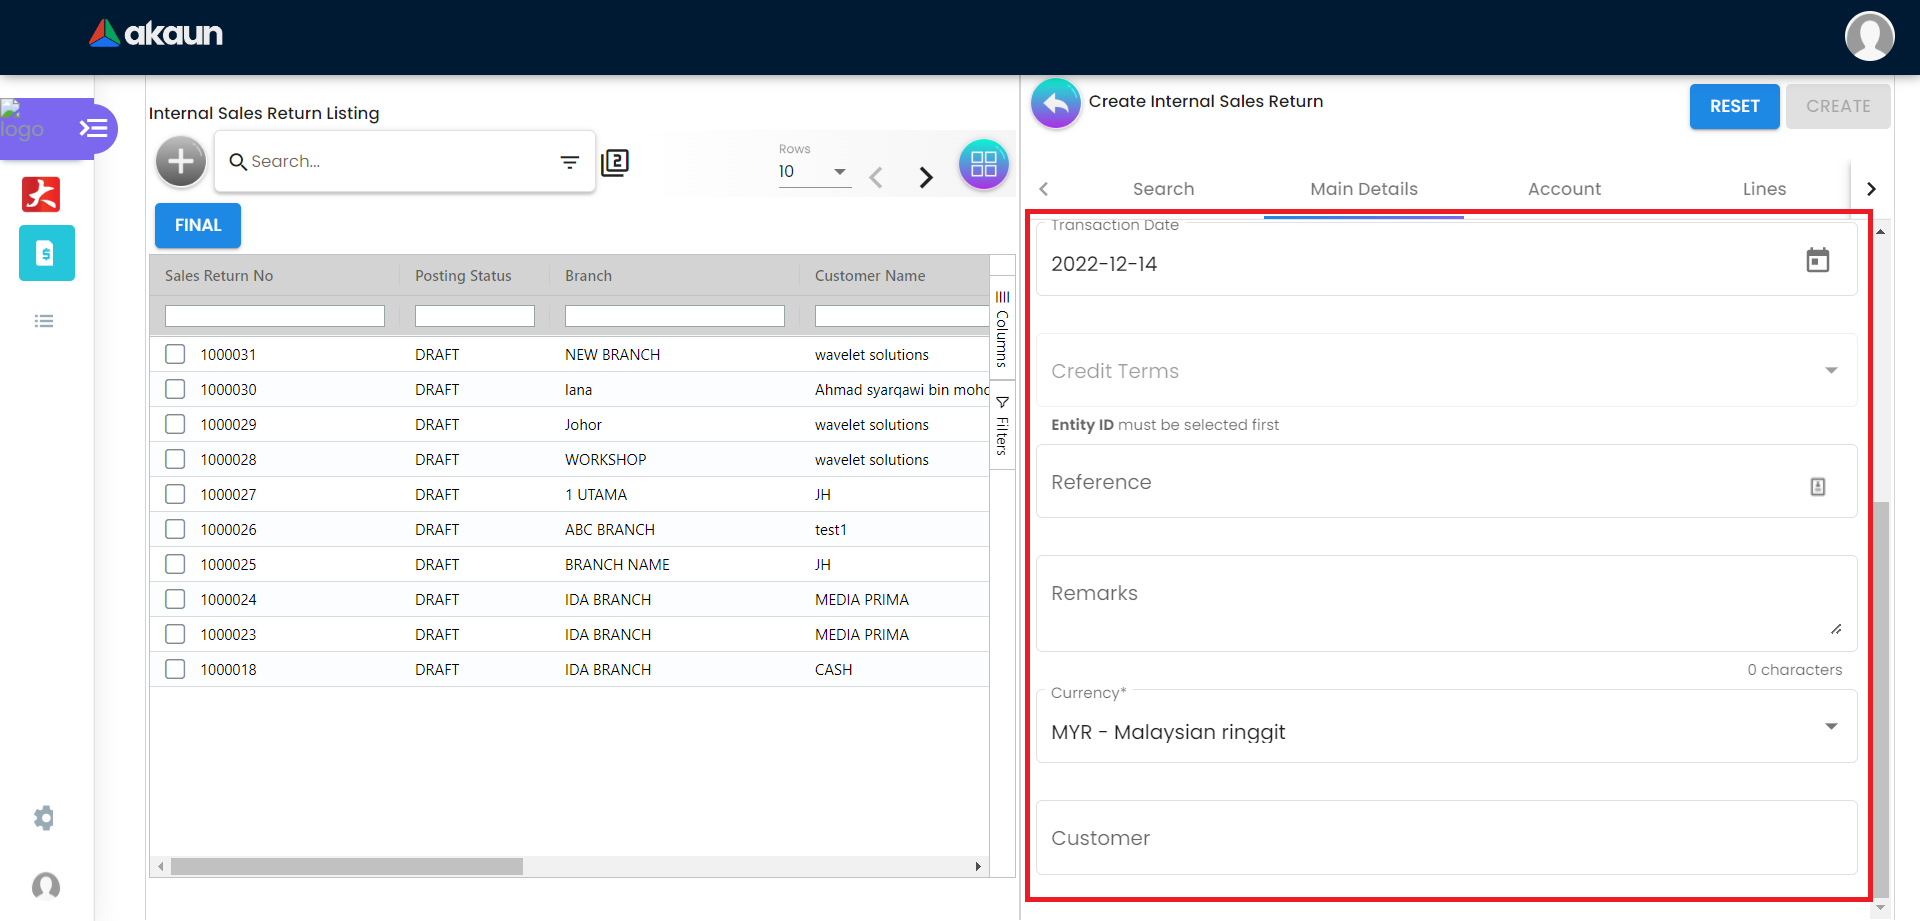Click the user profile avatar in header
The image size is (1920, 921).
(x=1869, y=37)
